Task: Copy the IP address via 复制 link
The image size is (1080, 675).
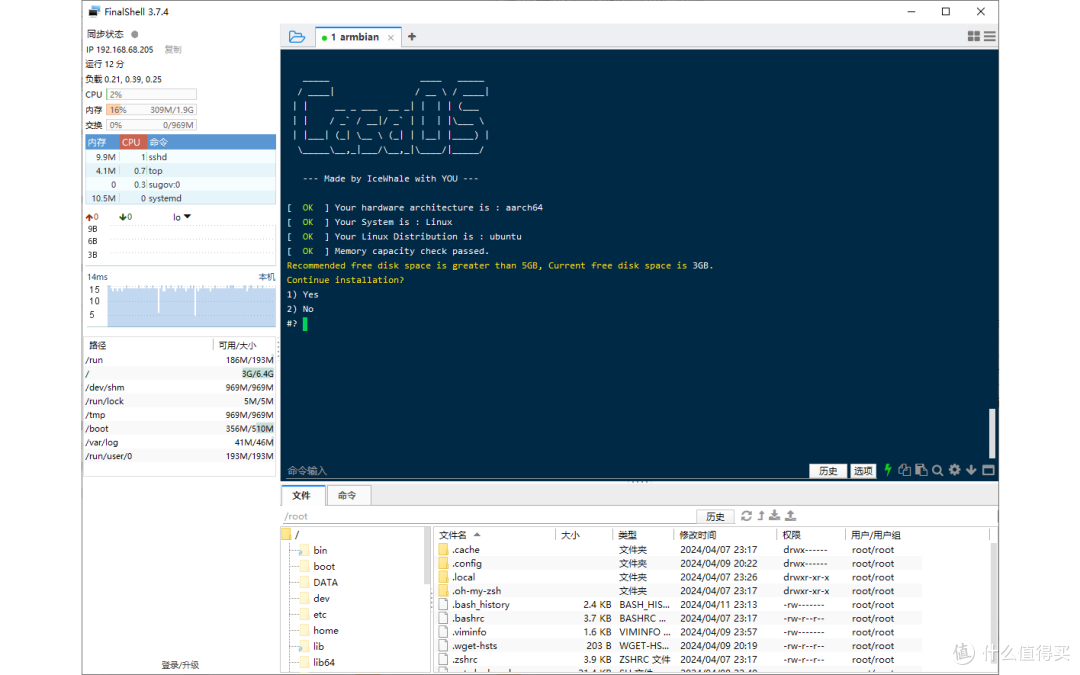Action: point(173,50)
